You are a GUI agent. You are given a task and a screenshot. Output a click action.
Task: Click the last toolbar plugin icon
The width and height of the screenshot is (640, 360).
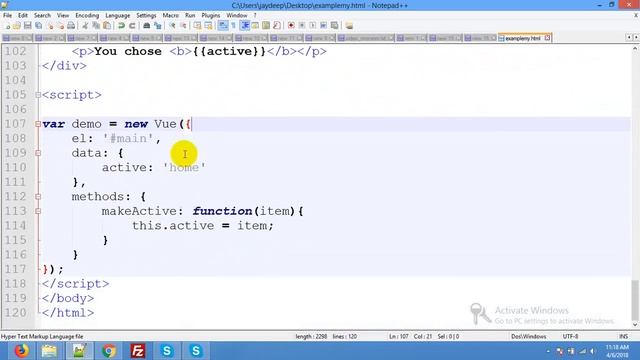tap(349, 26)
